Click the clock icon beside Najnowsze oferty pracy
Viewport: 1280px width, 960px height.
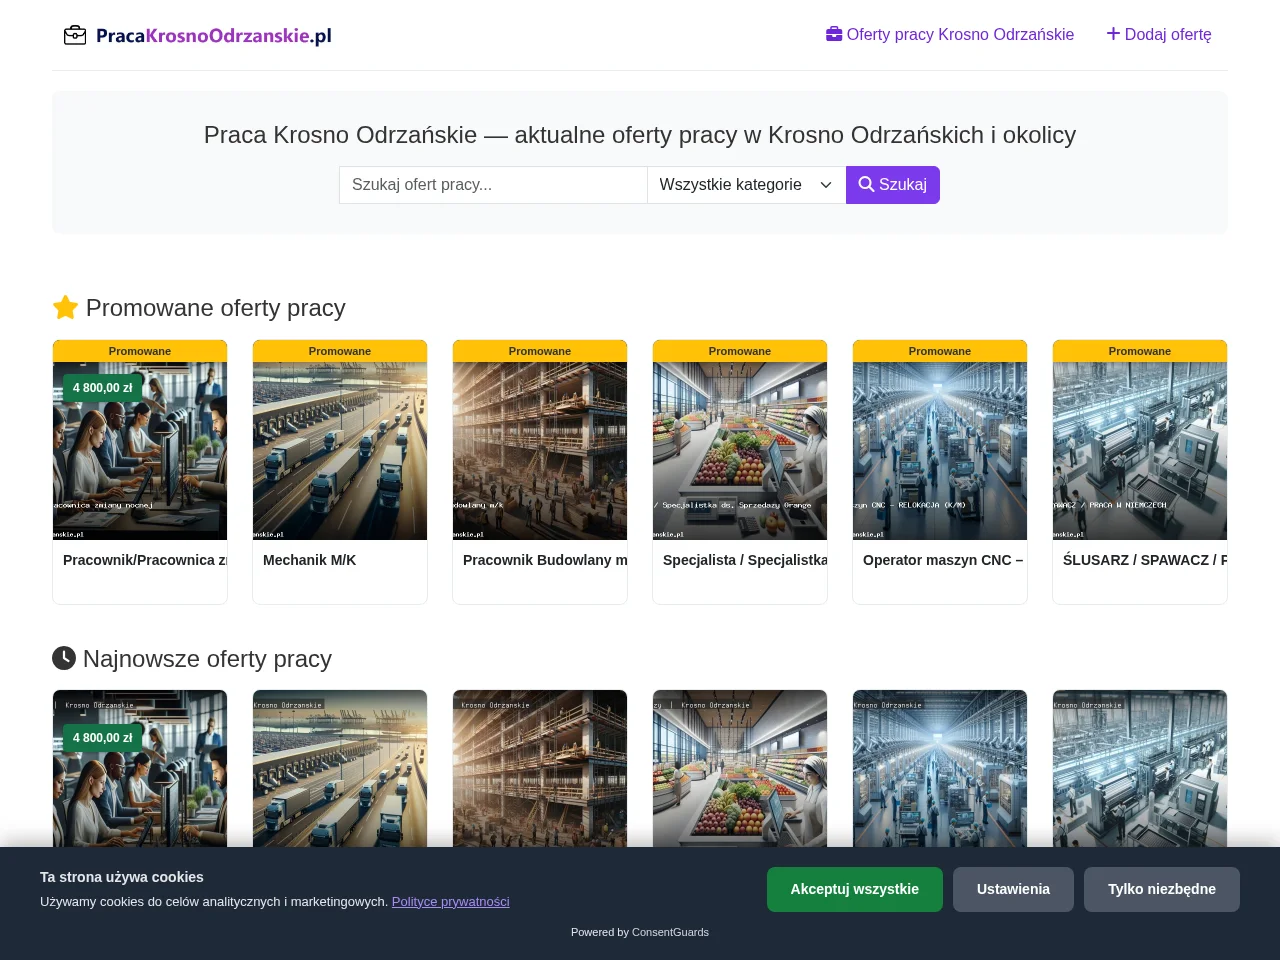point(64,658)
